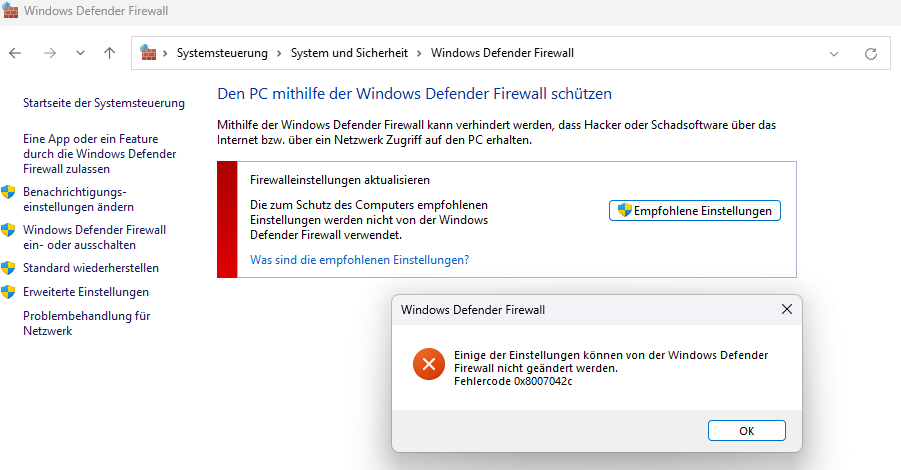Open Was sind die empfohlenen Einstellungen link
Viewport: 901px width, 470px height.
[360, 260]
